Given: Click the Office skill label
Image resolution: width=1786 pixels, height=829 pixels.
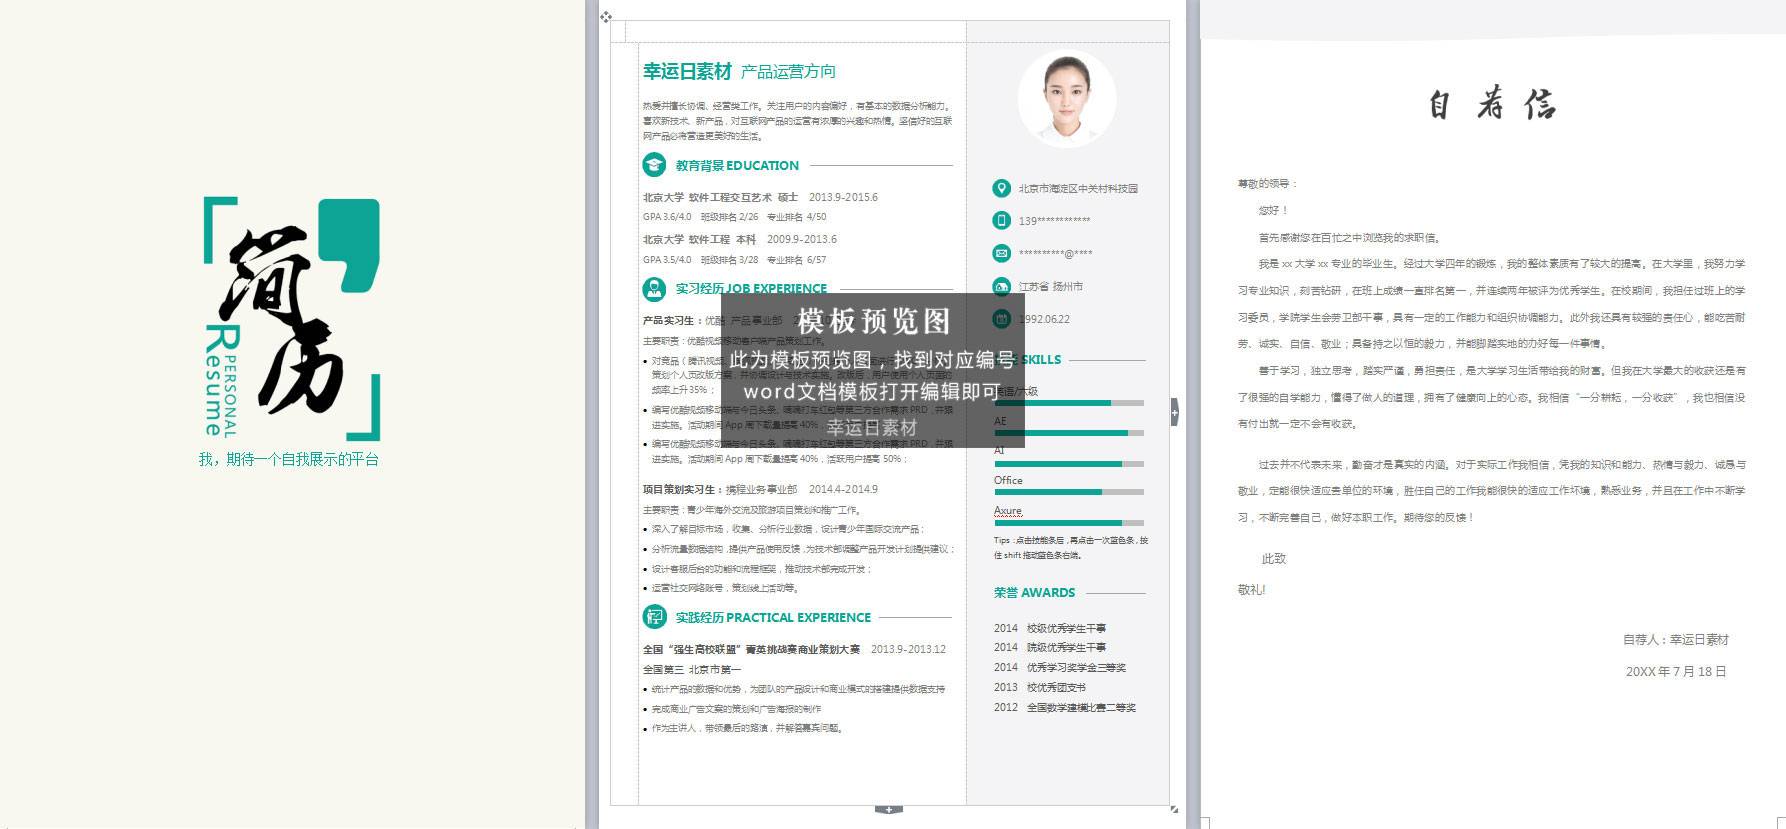Looking at the screenshot, I should [x=1008, y=480].
